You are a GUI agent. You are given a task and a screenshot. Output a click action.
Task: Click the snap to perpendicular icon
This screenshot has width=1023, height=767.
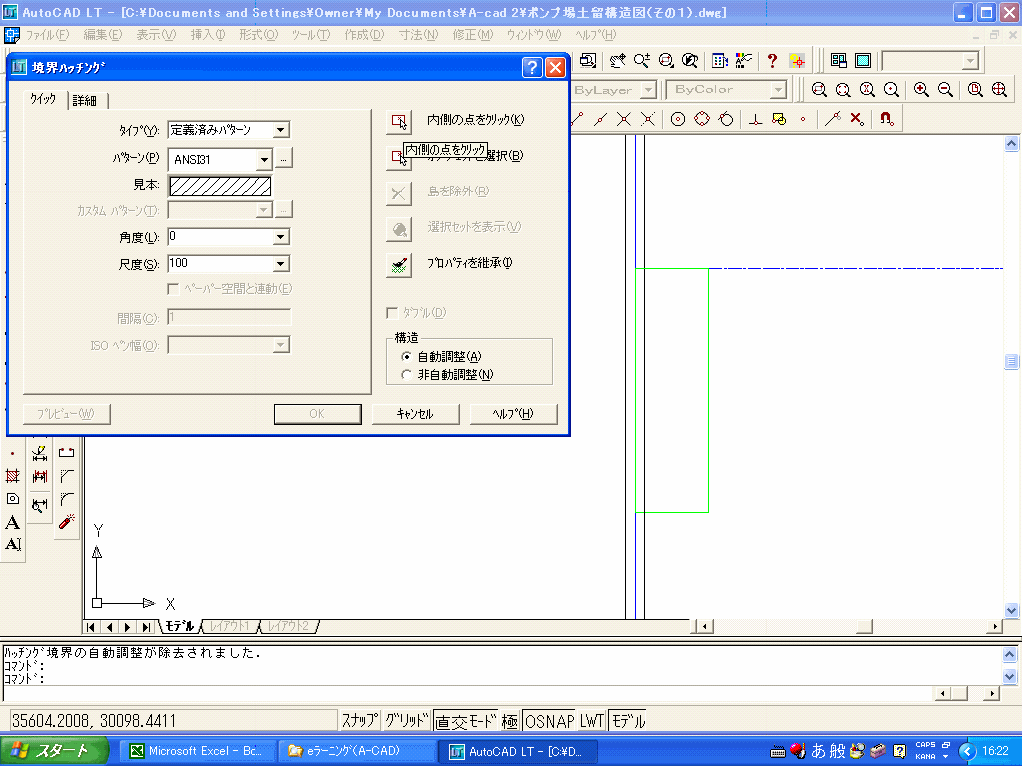point(755,119)
